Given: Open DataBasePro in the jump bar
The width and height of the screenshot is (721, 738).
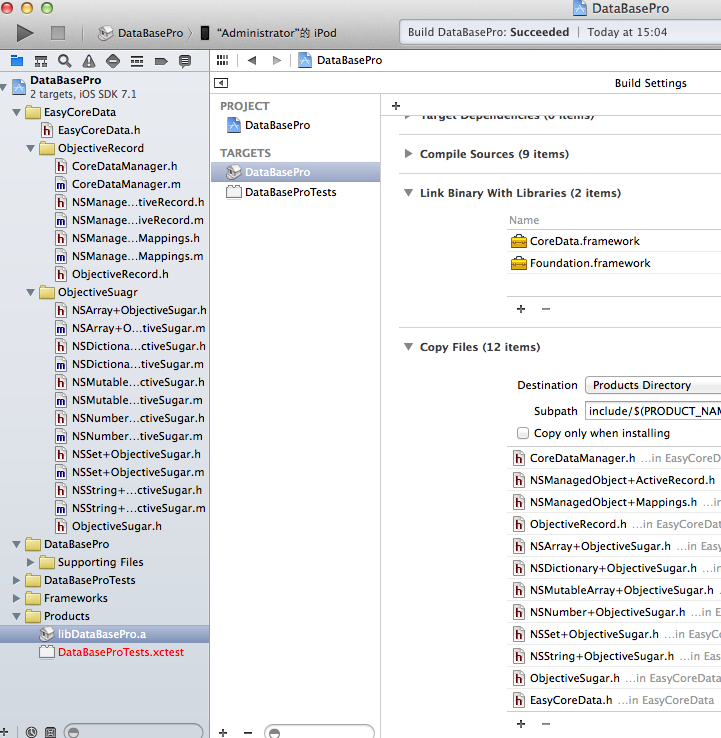Looking at the screenshot, I should (341, 60).
